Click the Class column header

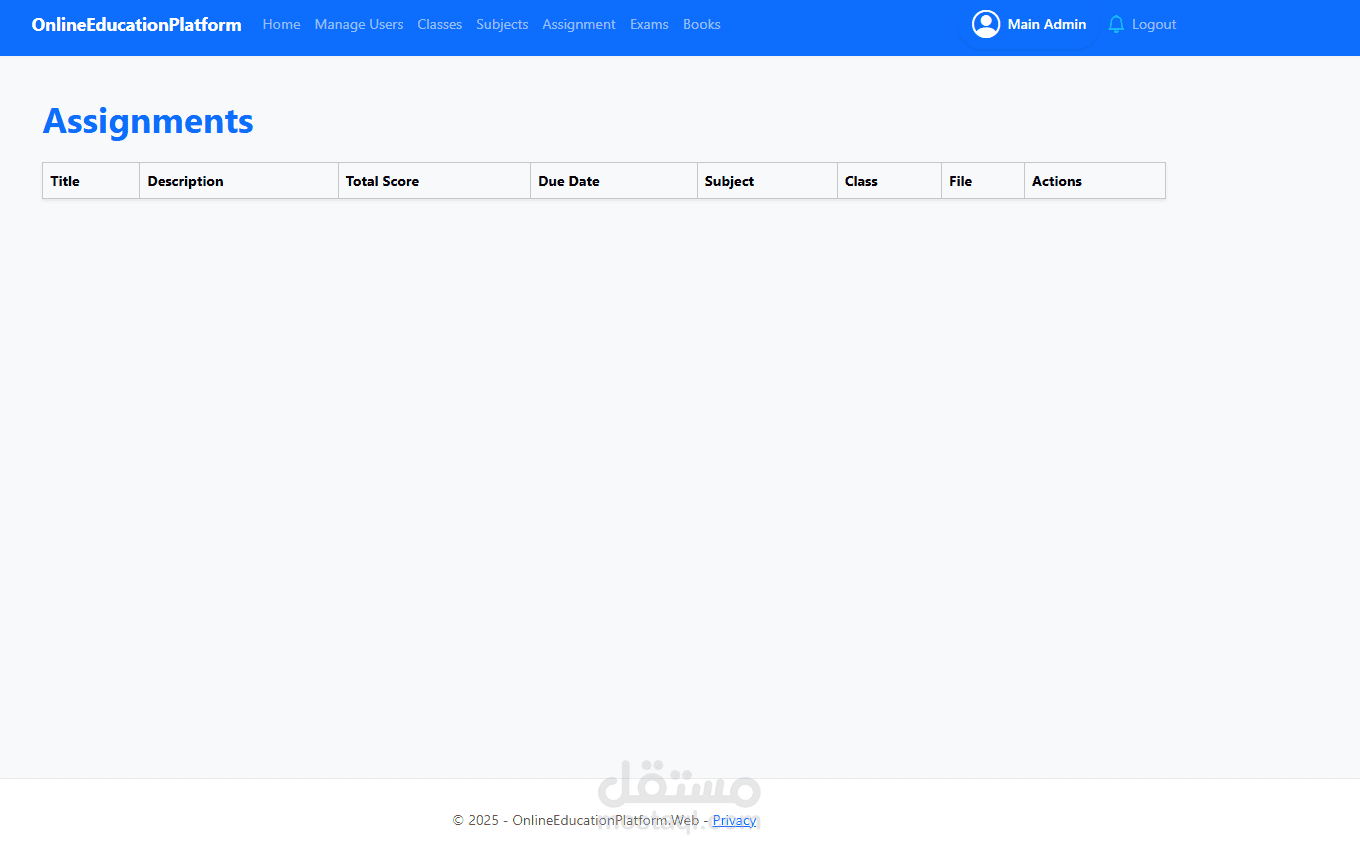(x=889, y=181)
